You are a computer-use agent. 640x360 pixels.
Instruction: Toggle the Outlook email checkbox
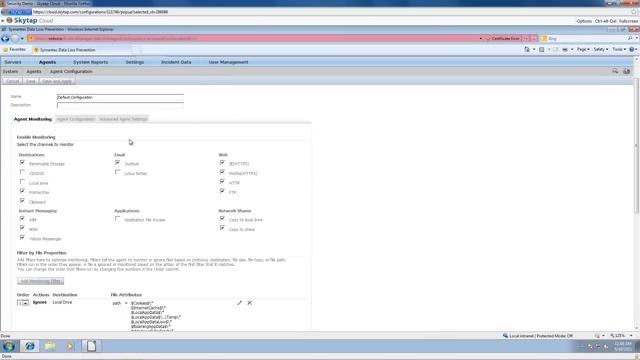click(118, 162)
